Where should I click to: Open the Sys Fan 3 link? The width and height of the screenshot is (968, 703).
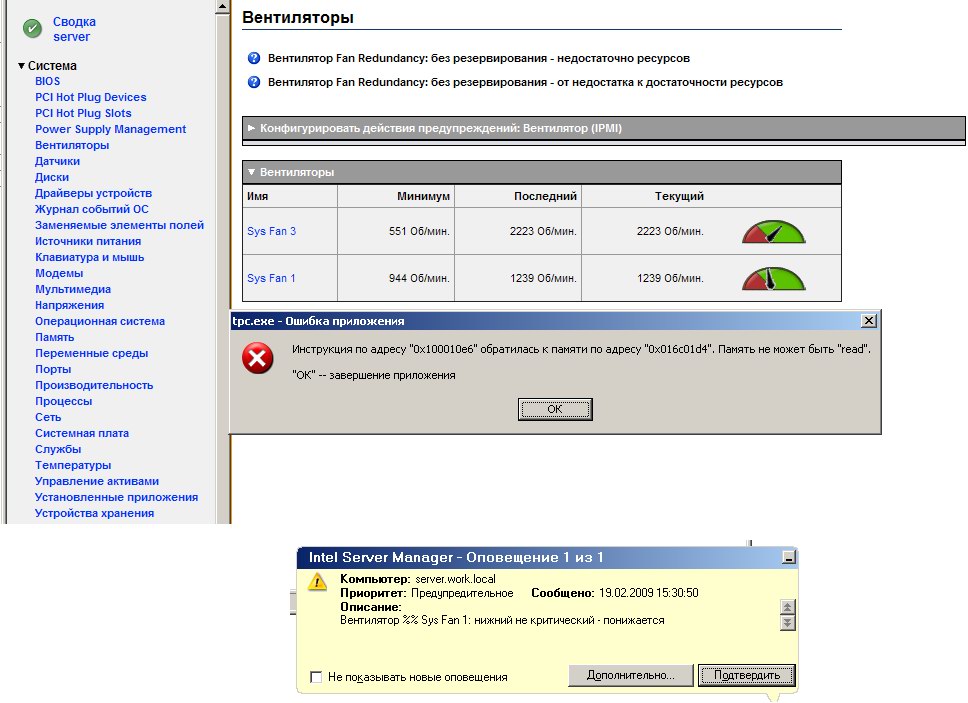[271, 232]
